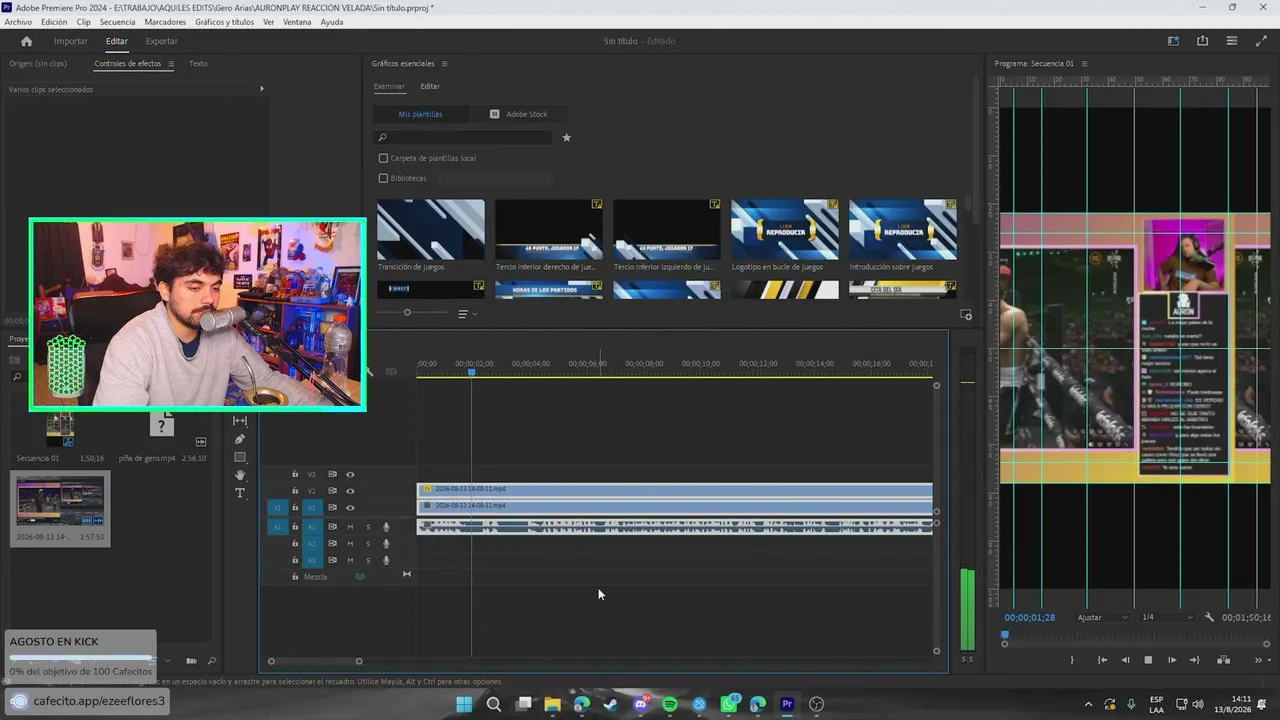Open Premiere Pro from the taskbar
1280x720 pixels.
787,704
